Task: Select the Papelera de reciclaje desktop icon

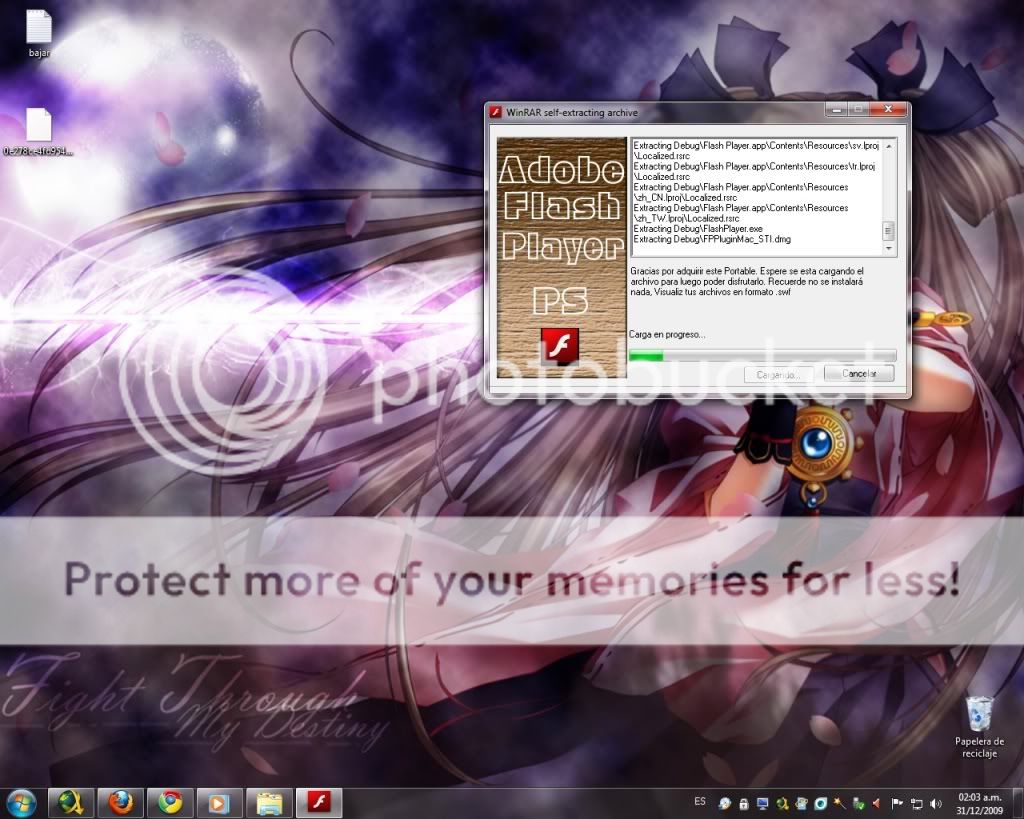Action: coord(979,727)
